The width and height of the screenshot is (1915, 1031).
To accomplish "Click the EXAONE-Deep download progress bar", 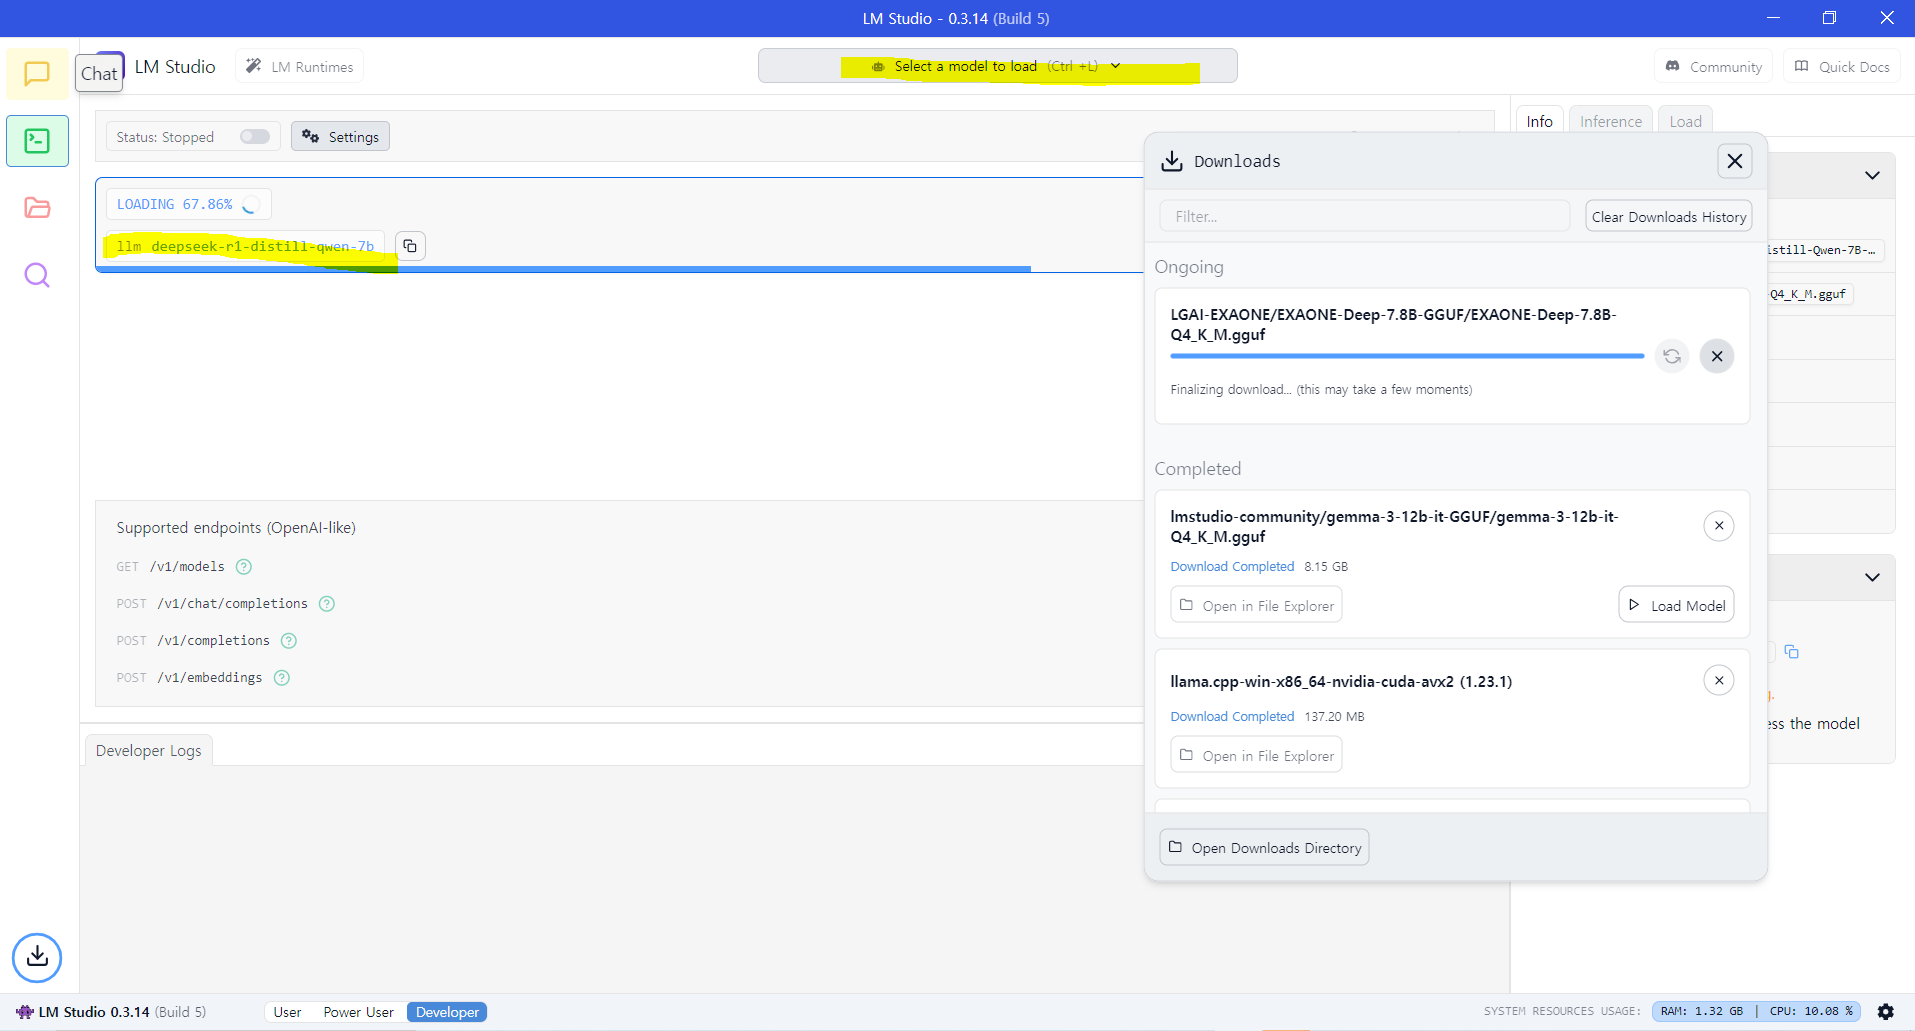I will coord(1407,356).
